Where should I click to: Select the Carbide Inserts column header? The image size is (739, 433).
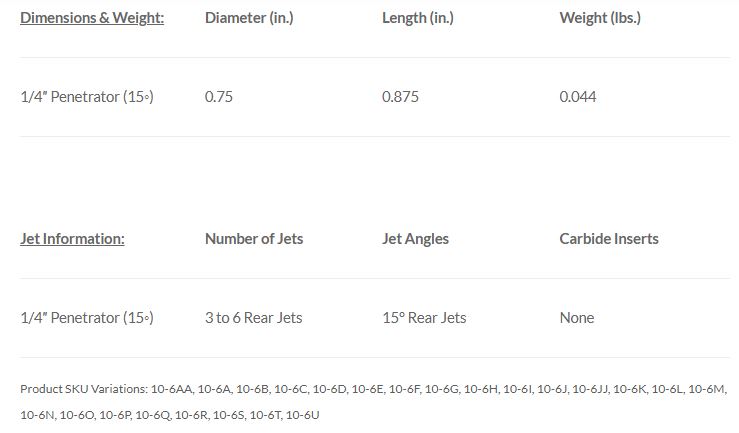(x=609, y=239)
